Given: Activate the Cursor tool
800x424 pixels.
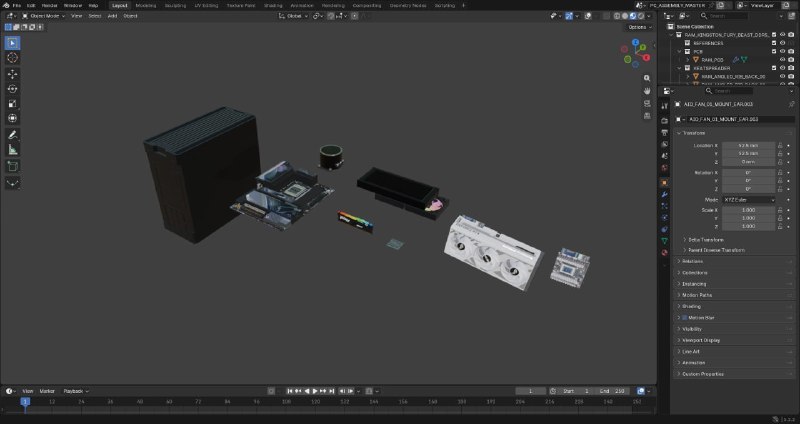Looking at the screenshot, I should pos(13,58).
